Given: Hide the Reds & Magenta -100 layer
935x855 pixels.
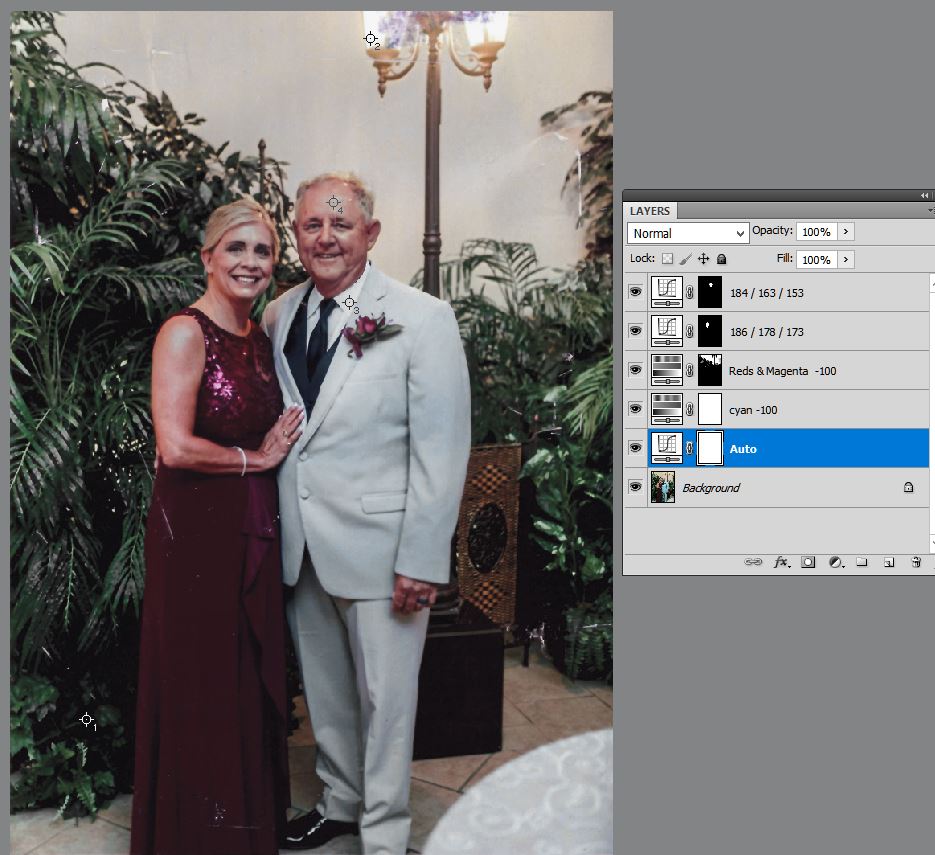Looking at the screenshot, I should [x=636, y=370].
